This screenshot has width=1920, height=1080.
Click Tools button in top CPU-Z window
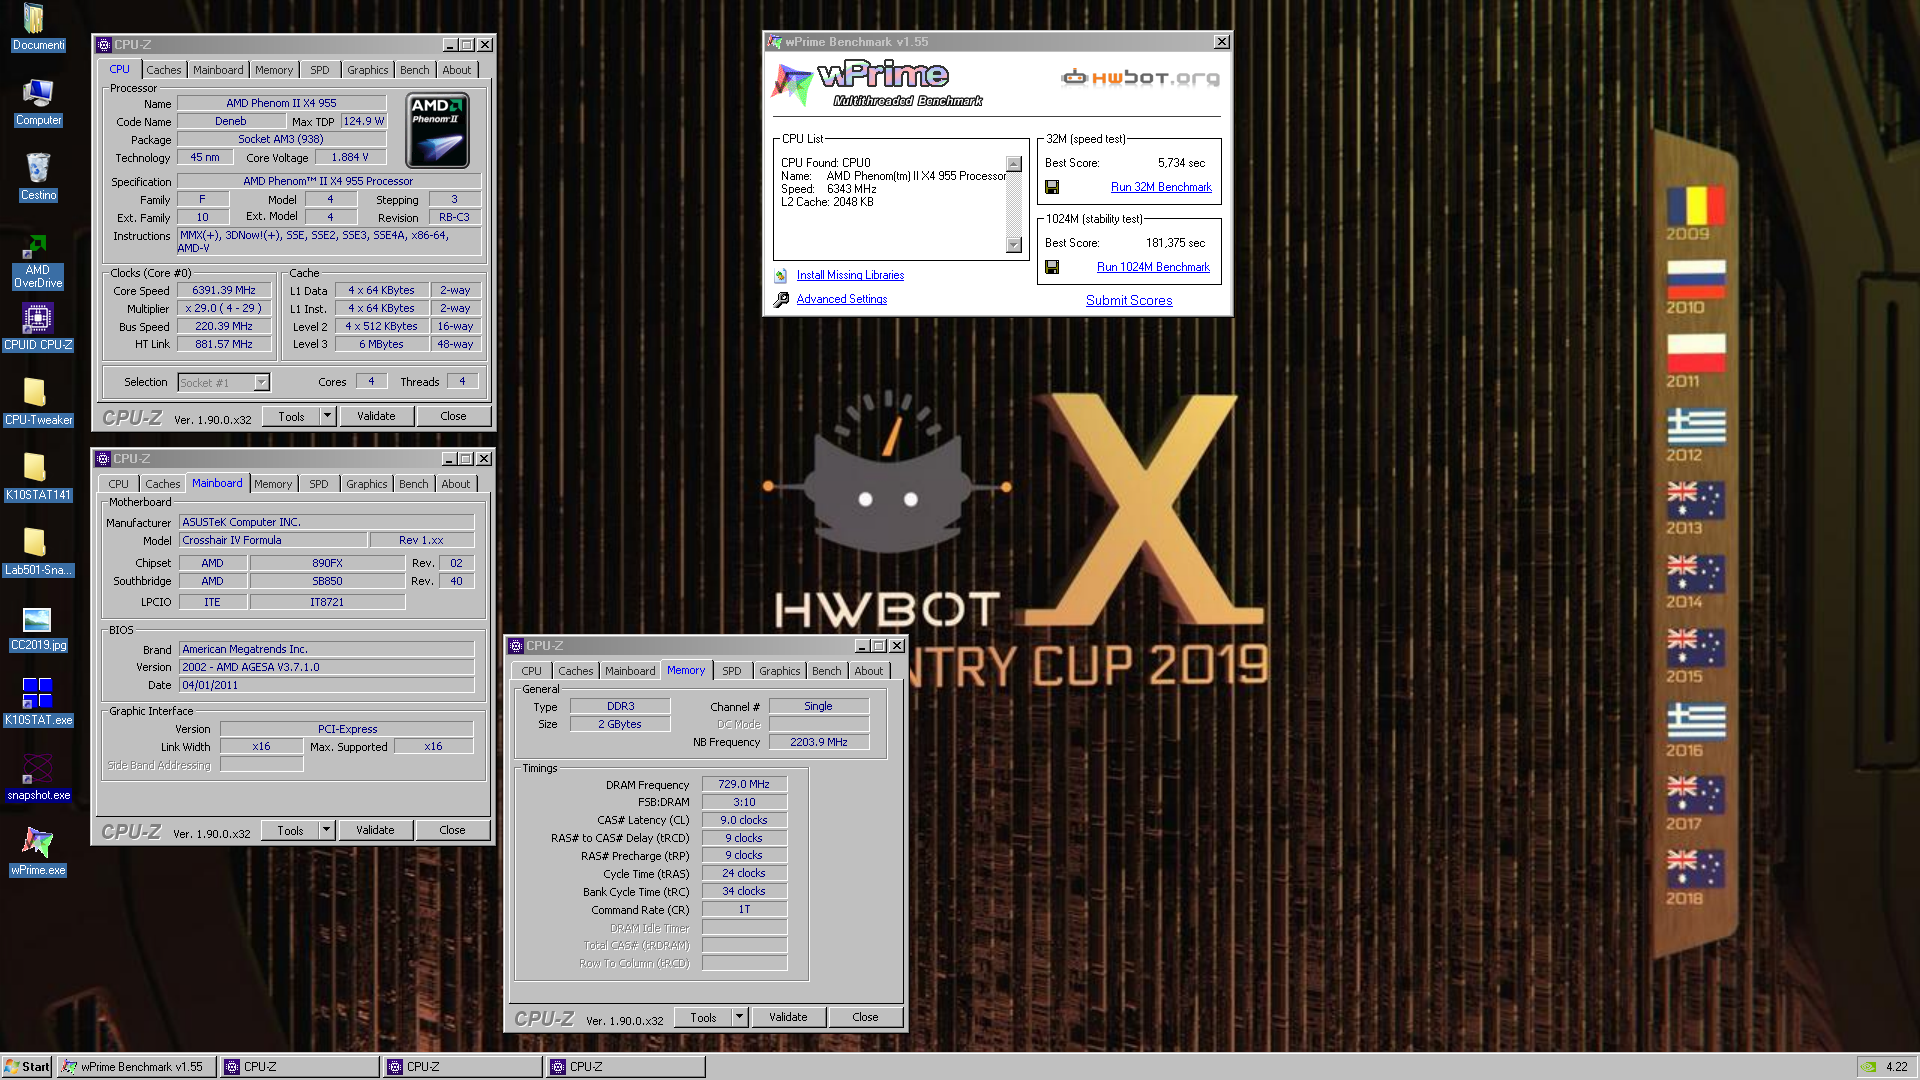click(x=291, y=416)
